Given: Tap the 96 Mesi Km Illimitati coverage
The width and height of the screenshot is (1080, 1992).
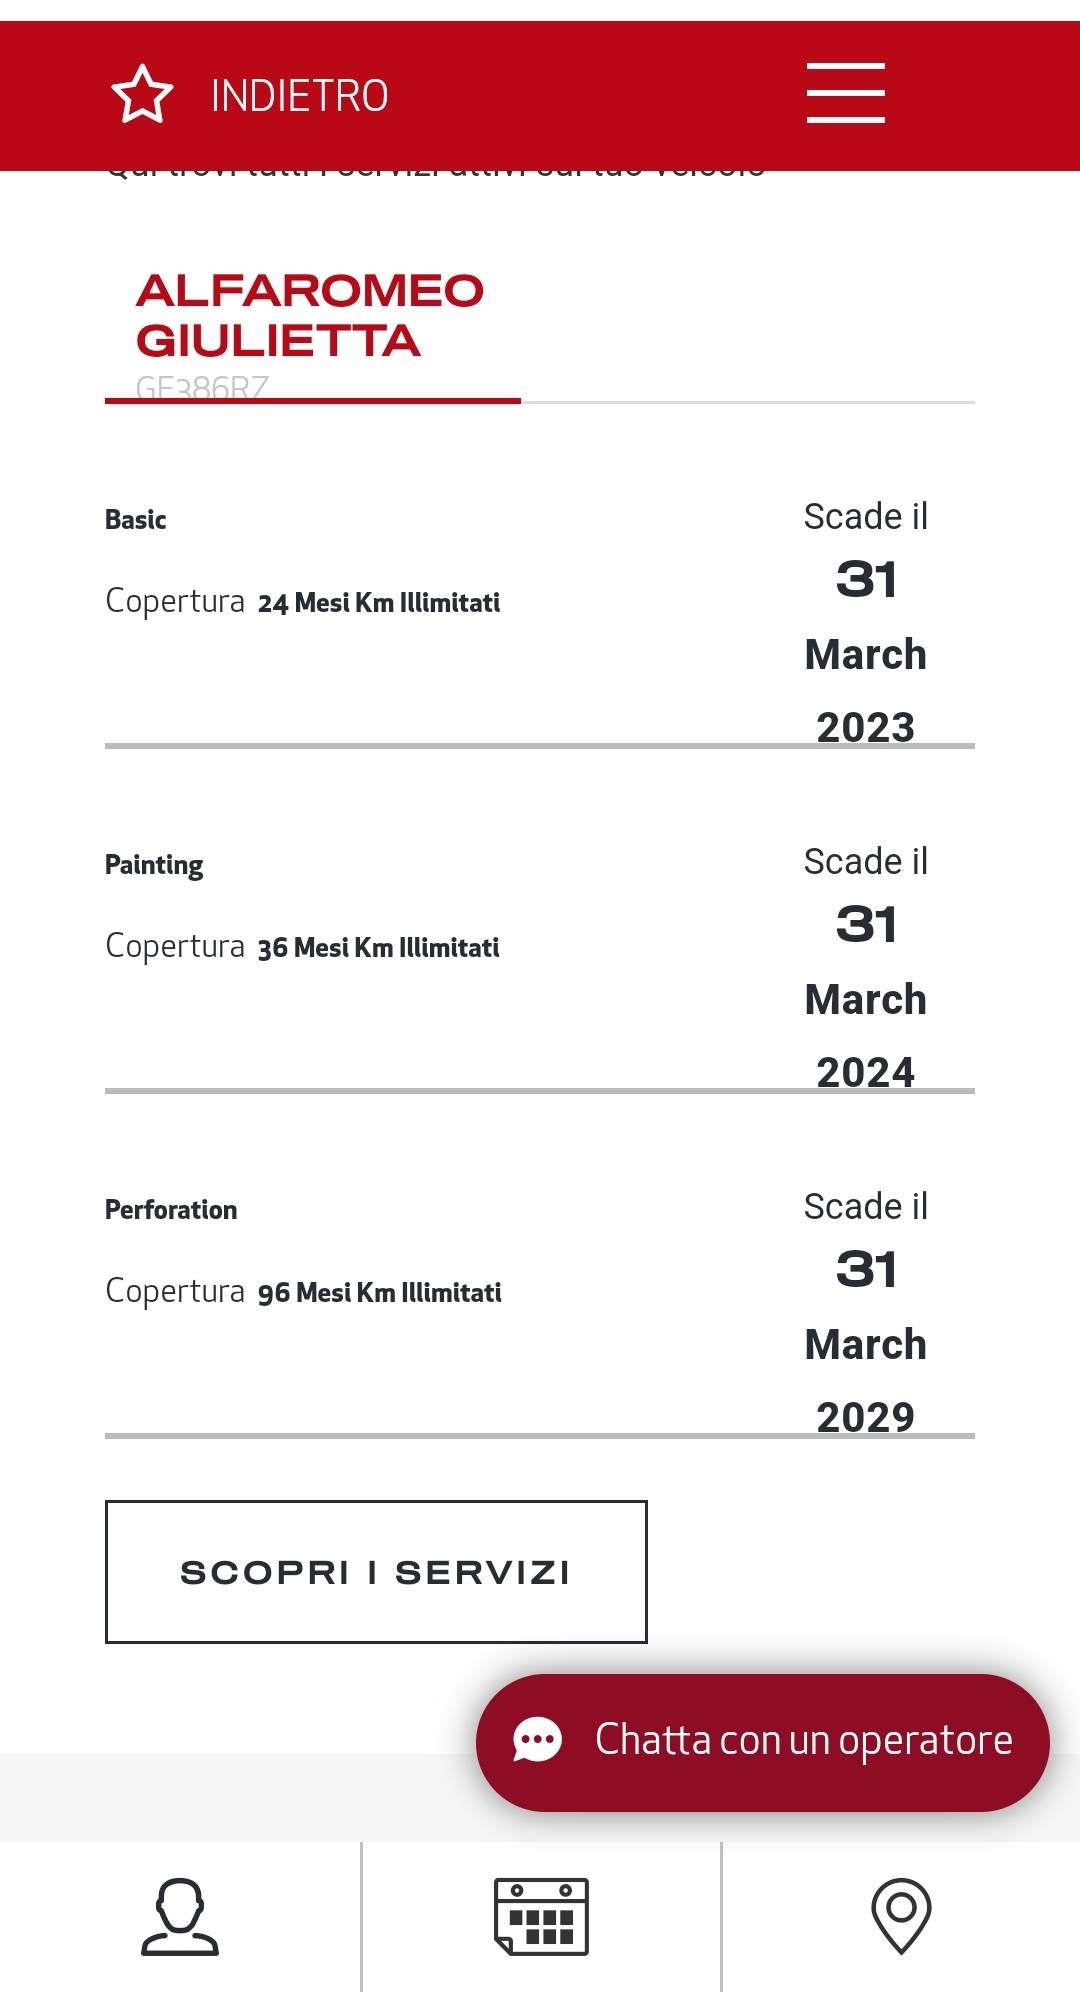Looking at the screenshot, I should [380, 1293].
